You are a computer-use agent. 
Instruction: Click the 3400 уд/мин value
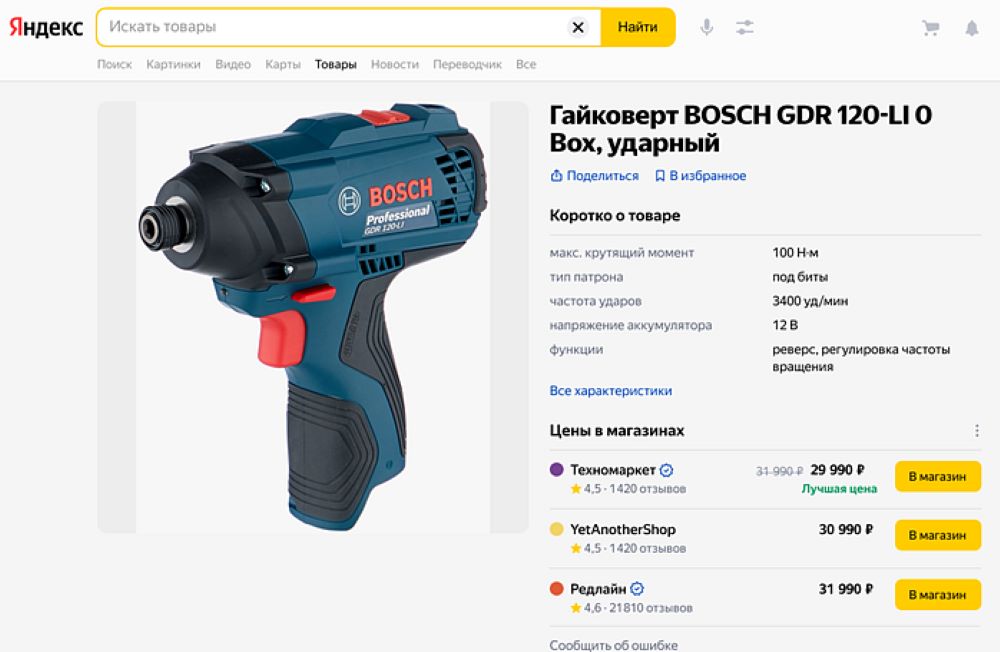click(x=810, y=301)
